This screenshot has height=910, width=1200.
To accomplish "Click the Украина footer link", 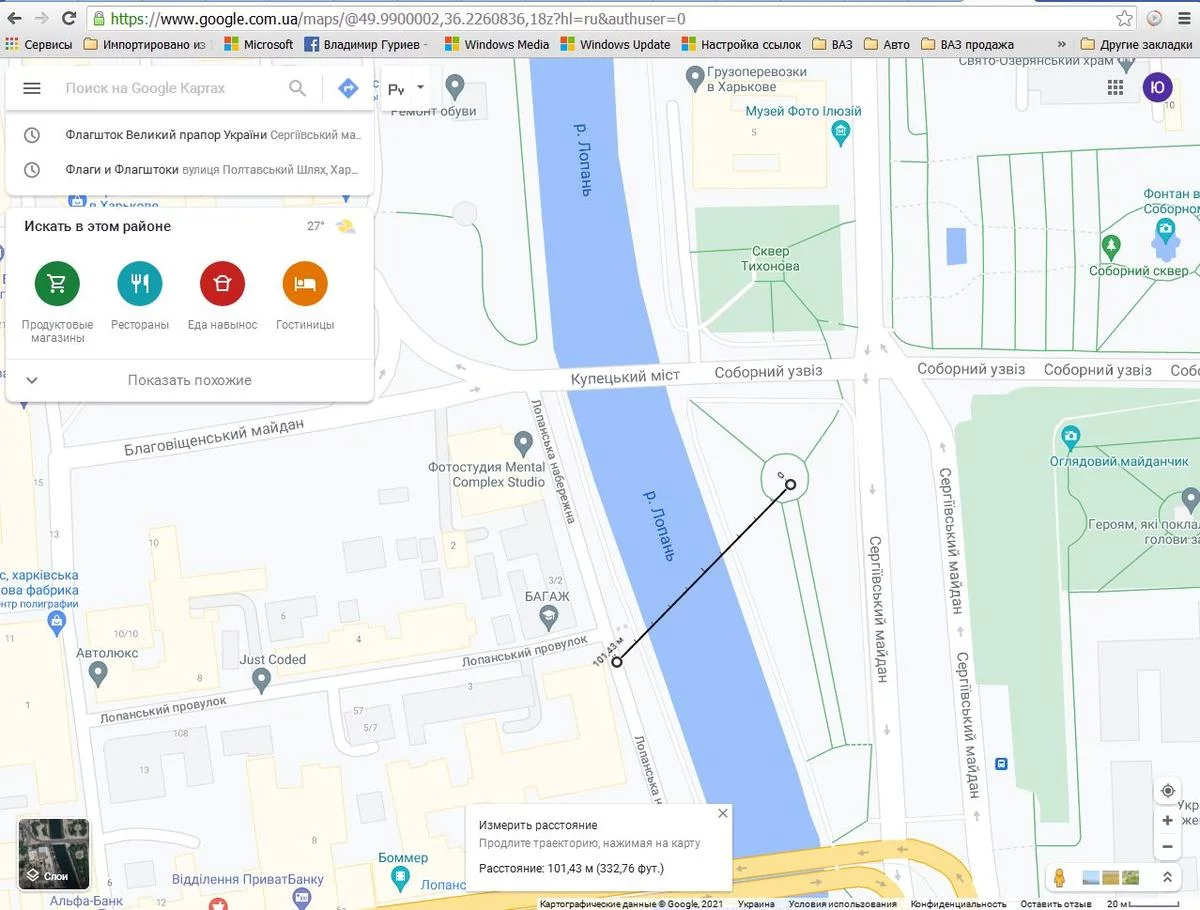I will click(756, 904).
